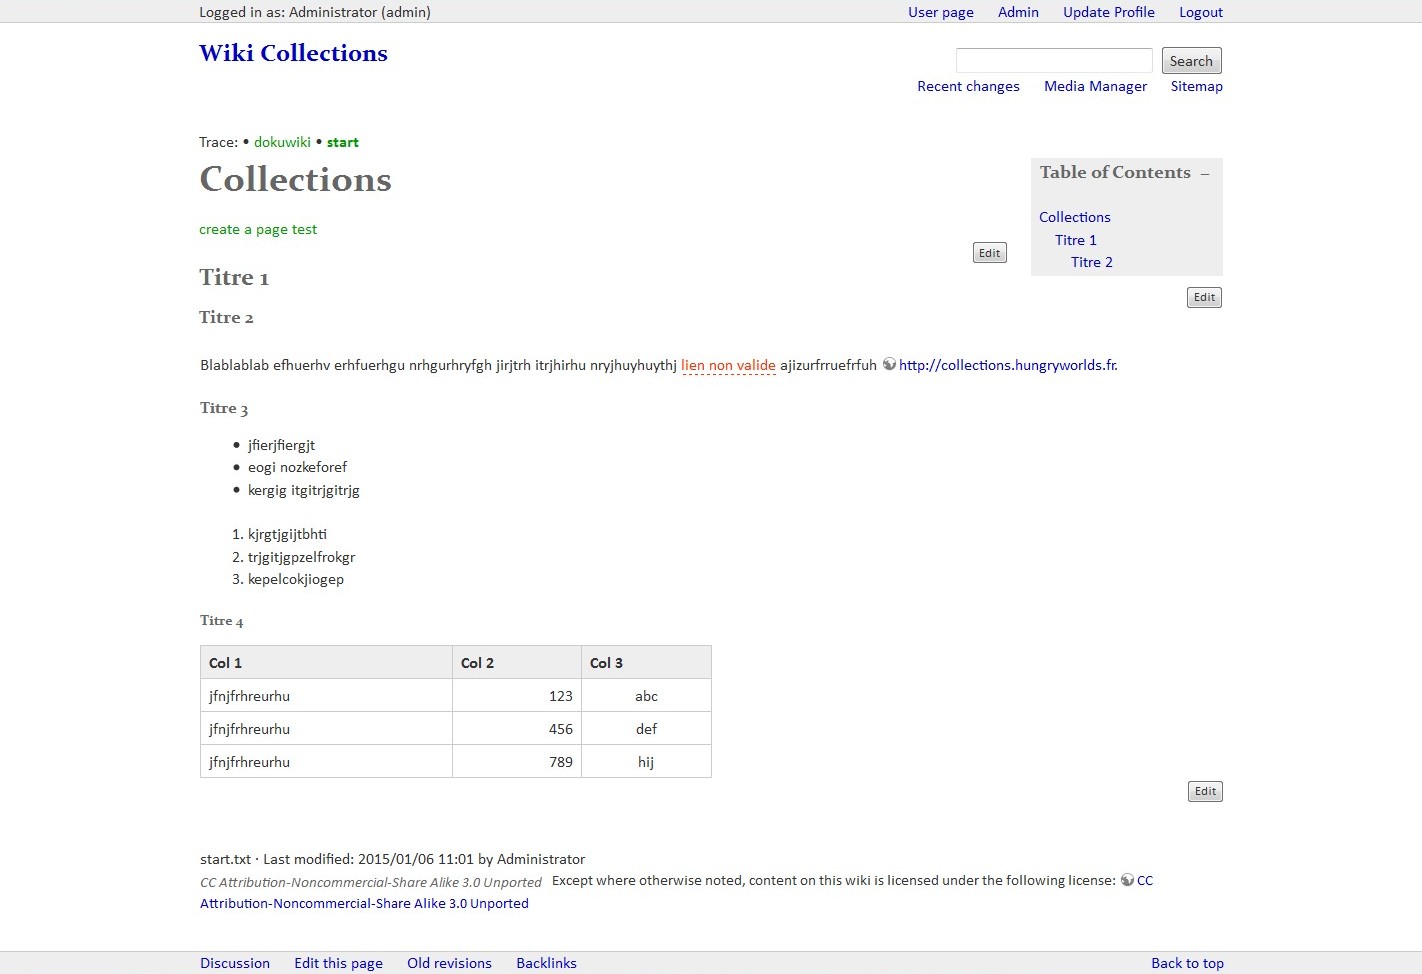
Task: Click the globe icon beside the CC license link
Action: point(1127,881)
